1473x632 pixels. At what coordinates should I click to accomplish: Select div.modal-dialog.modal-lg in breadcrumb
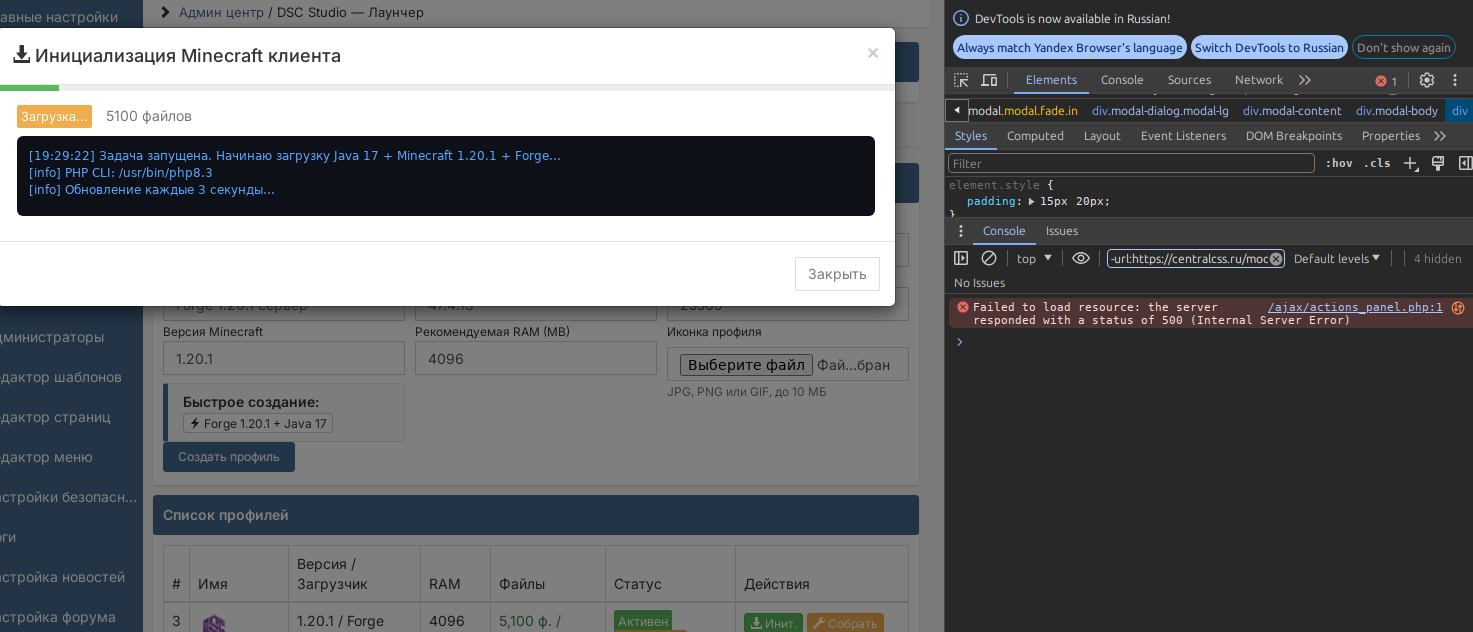pos(1160,111)
